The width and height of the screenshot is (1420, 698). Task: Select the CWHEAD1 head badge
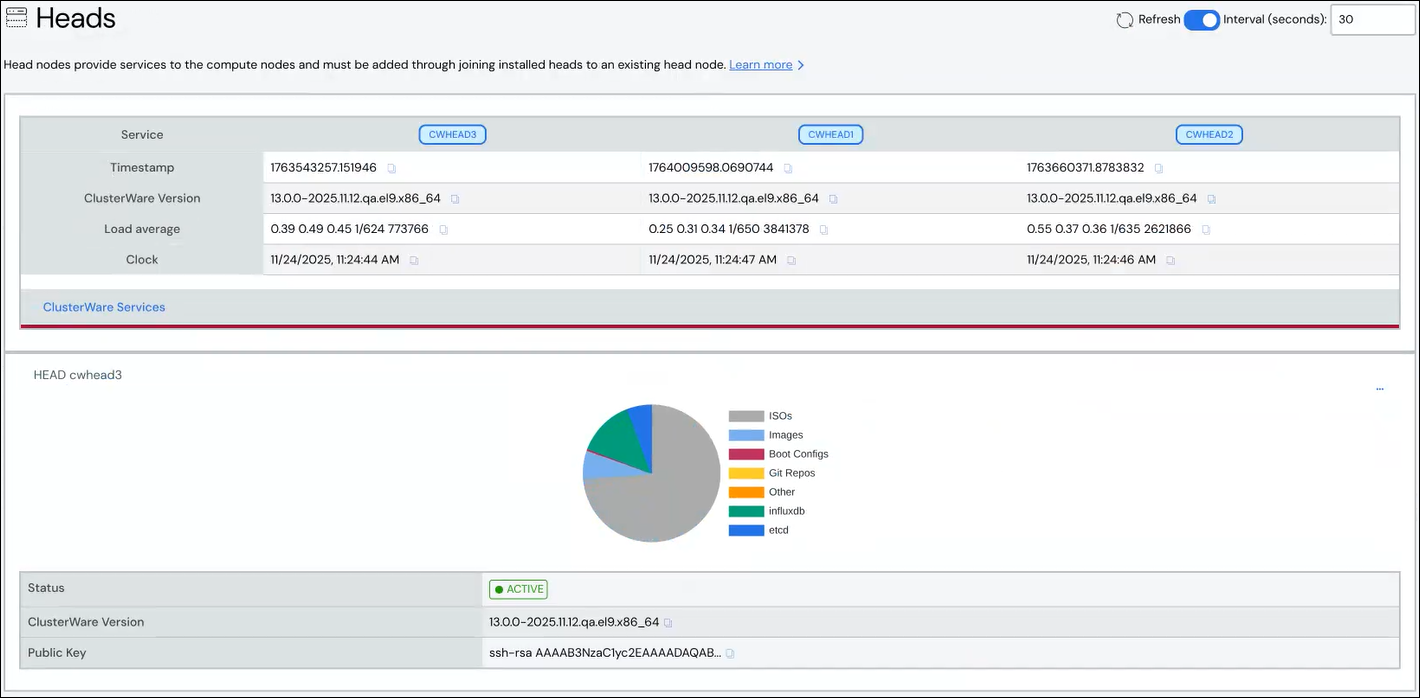(x=830, y=135)
